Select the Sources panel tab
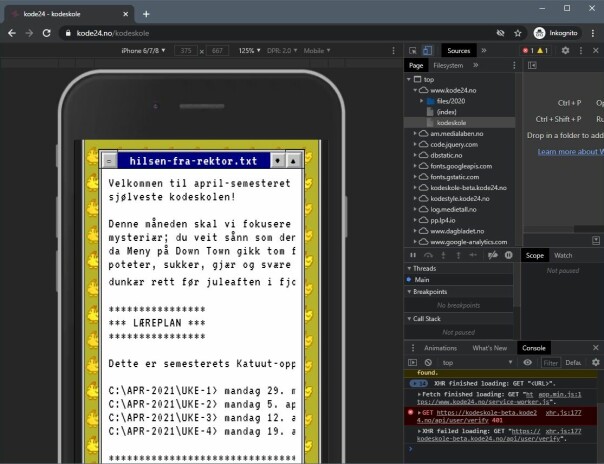The width and height of the screenshot is (604, 464). (458, 50)
